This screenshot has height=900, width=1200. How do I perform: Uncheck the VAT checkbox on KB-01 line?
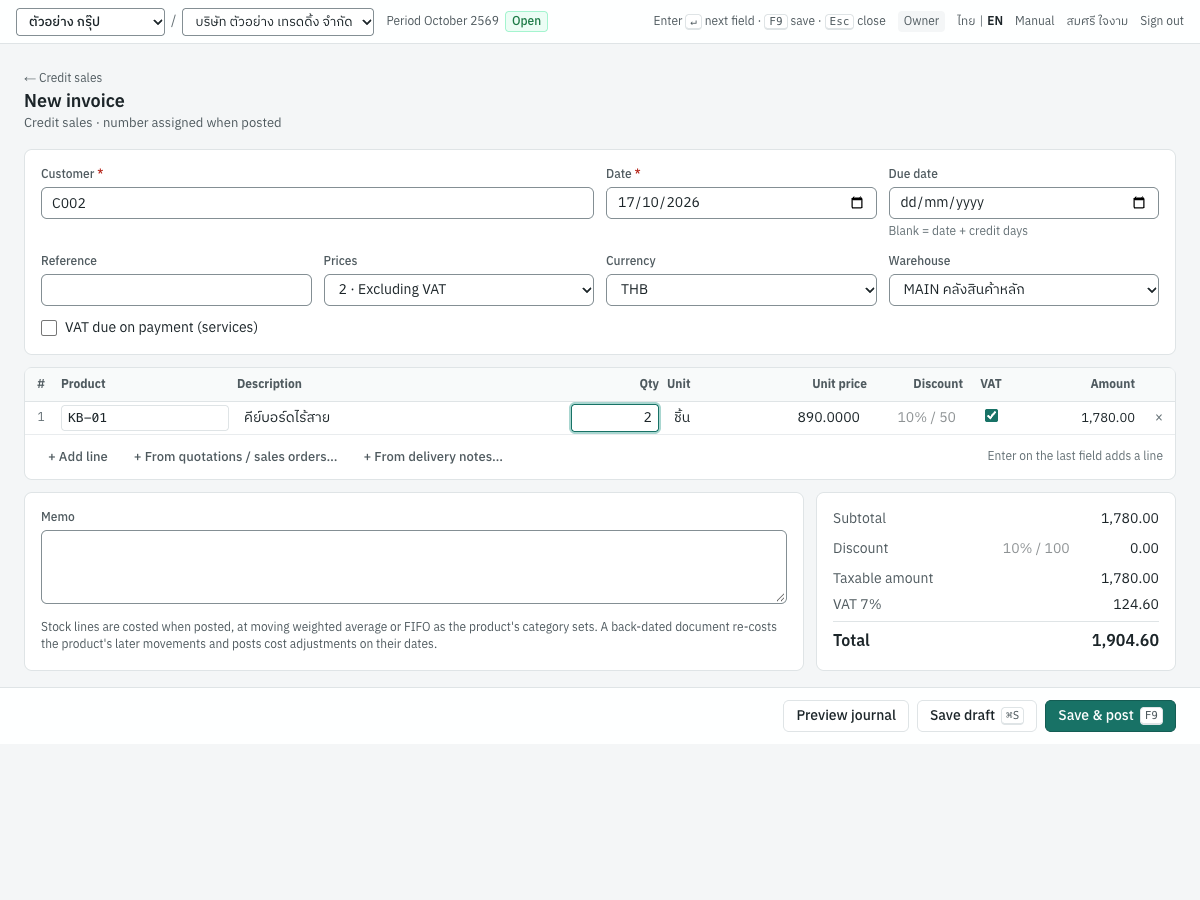(x=991, y=416)
